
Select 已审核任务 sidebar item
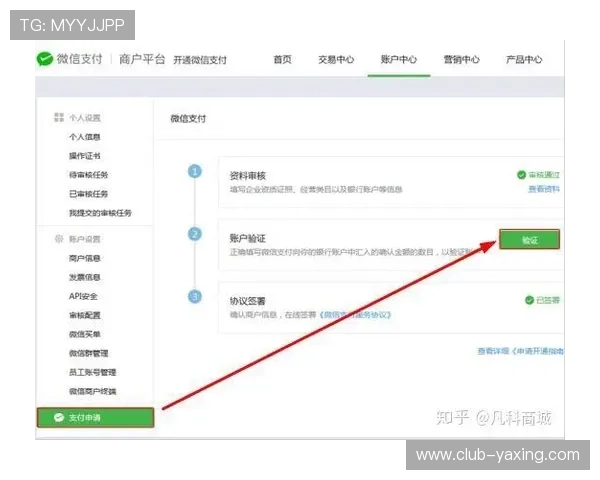pyautogui.click(x=88, y=194)
